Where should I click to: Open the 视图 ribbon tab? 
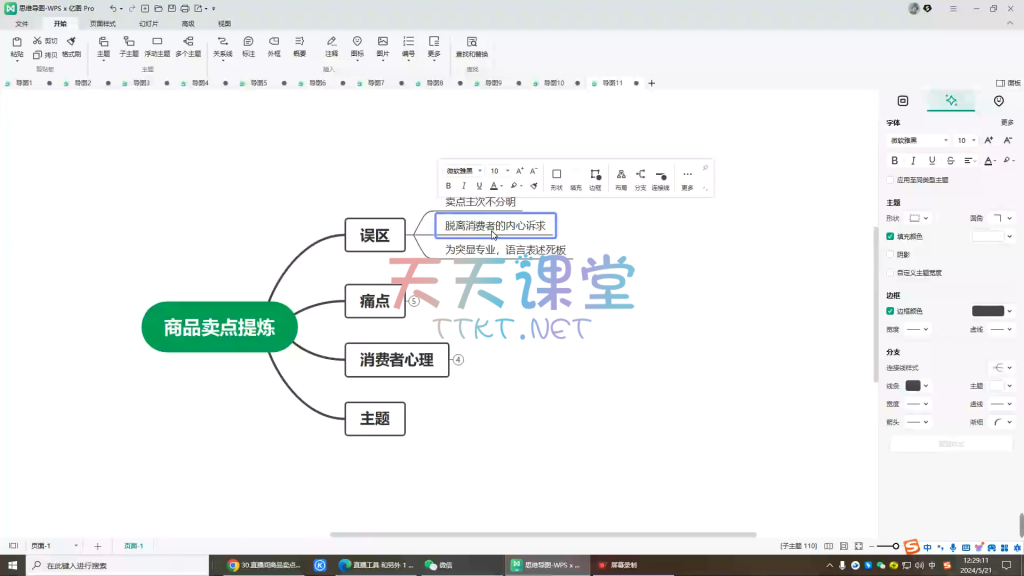pyautogui.click(x=224, y=23)
